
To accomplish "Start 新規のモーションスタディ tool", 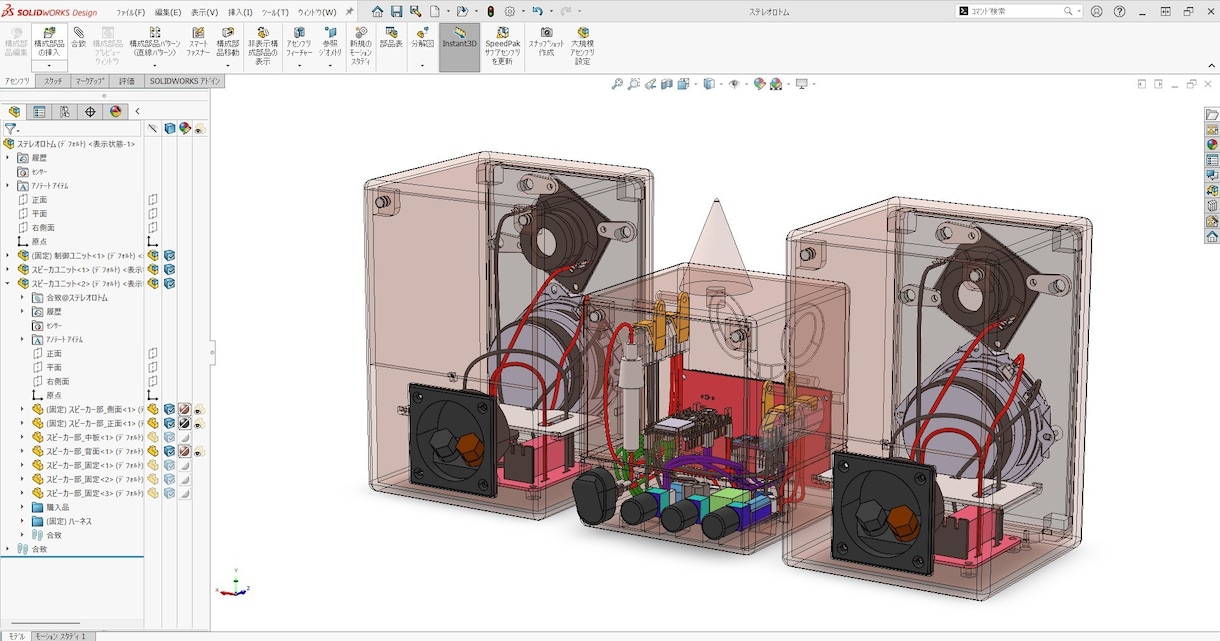I will (361, 46).
